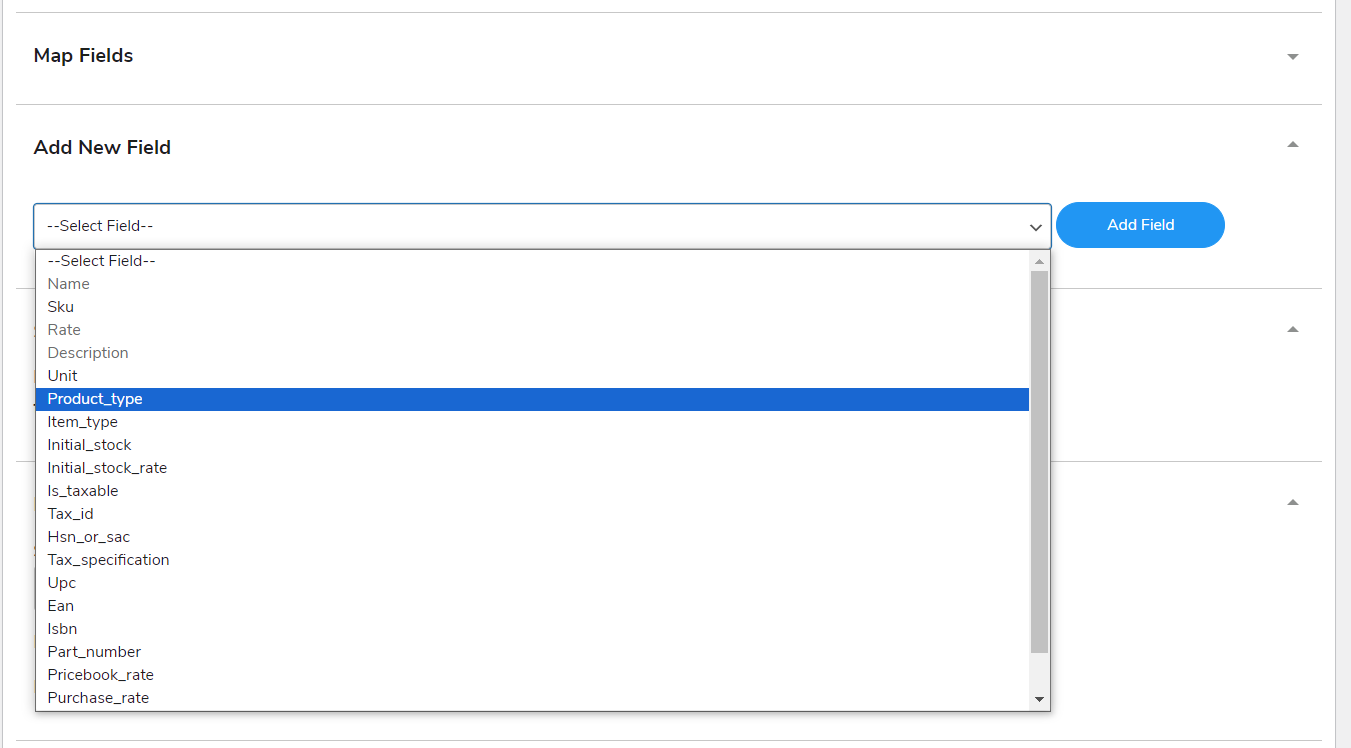Select the Is_taxable field
1351x748 pixels.
click(x=82, y=490)
